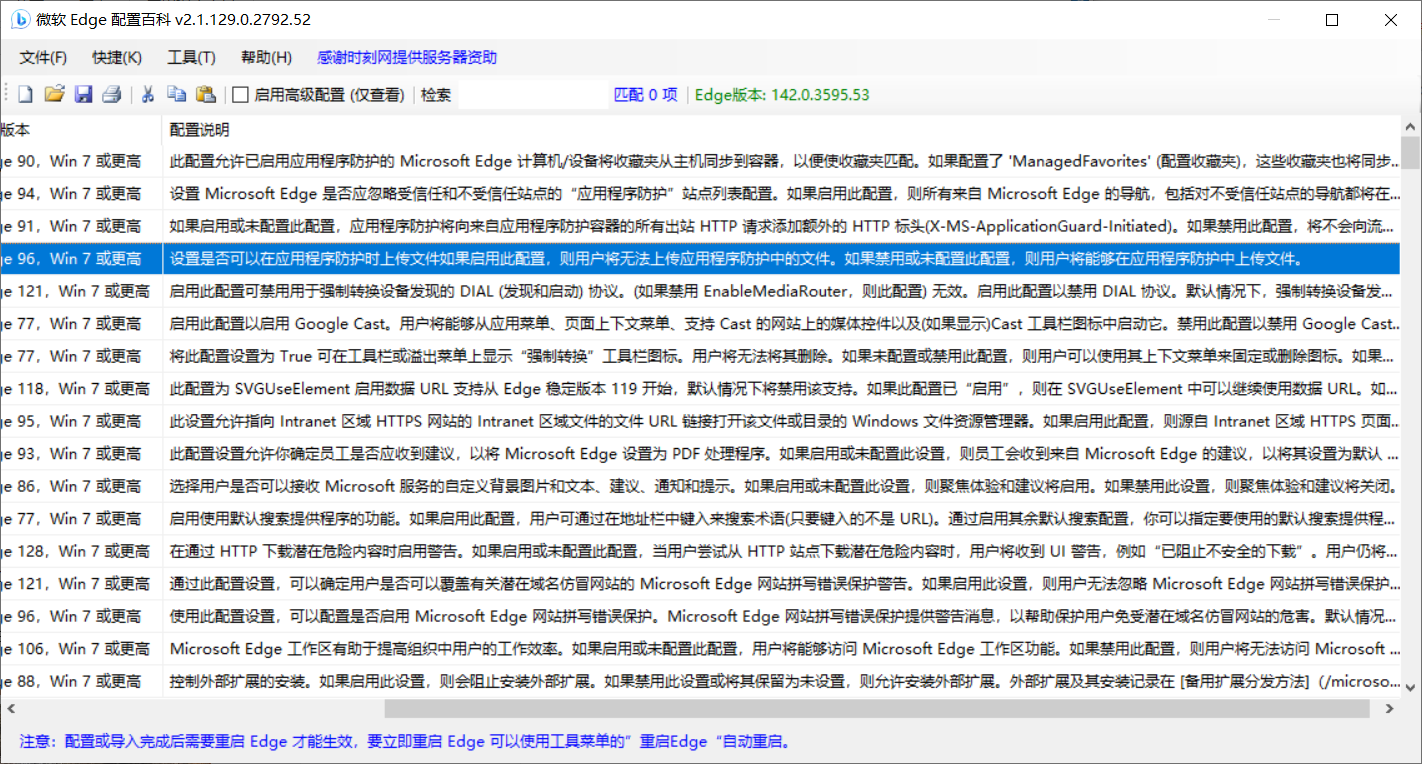The width and height of the screenshot is (1422, 764).
Task: Open an existing configuration file
Action: point(54,93)
